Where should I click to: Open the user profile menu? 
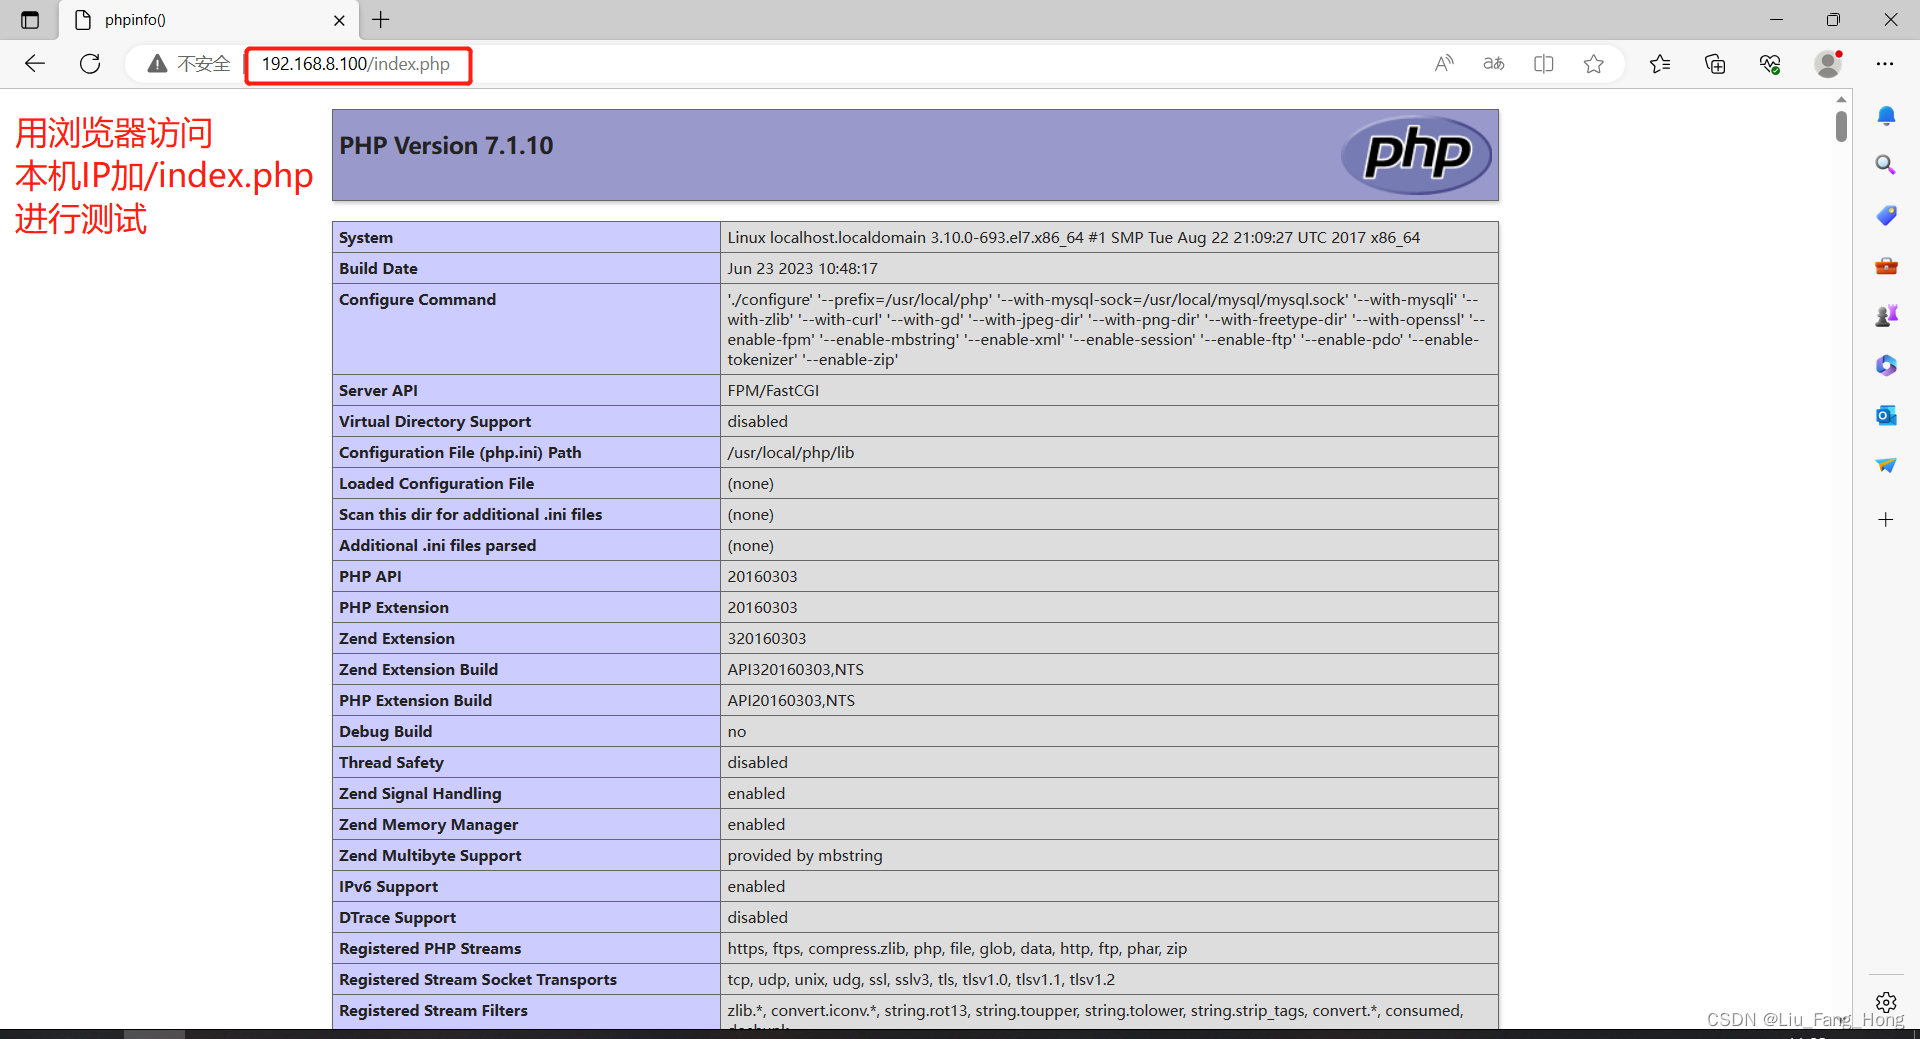pos(1828,64)
